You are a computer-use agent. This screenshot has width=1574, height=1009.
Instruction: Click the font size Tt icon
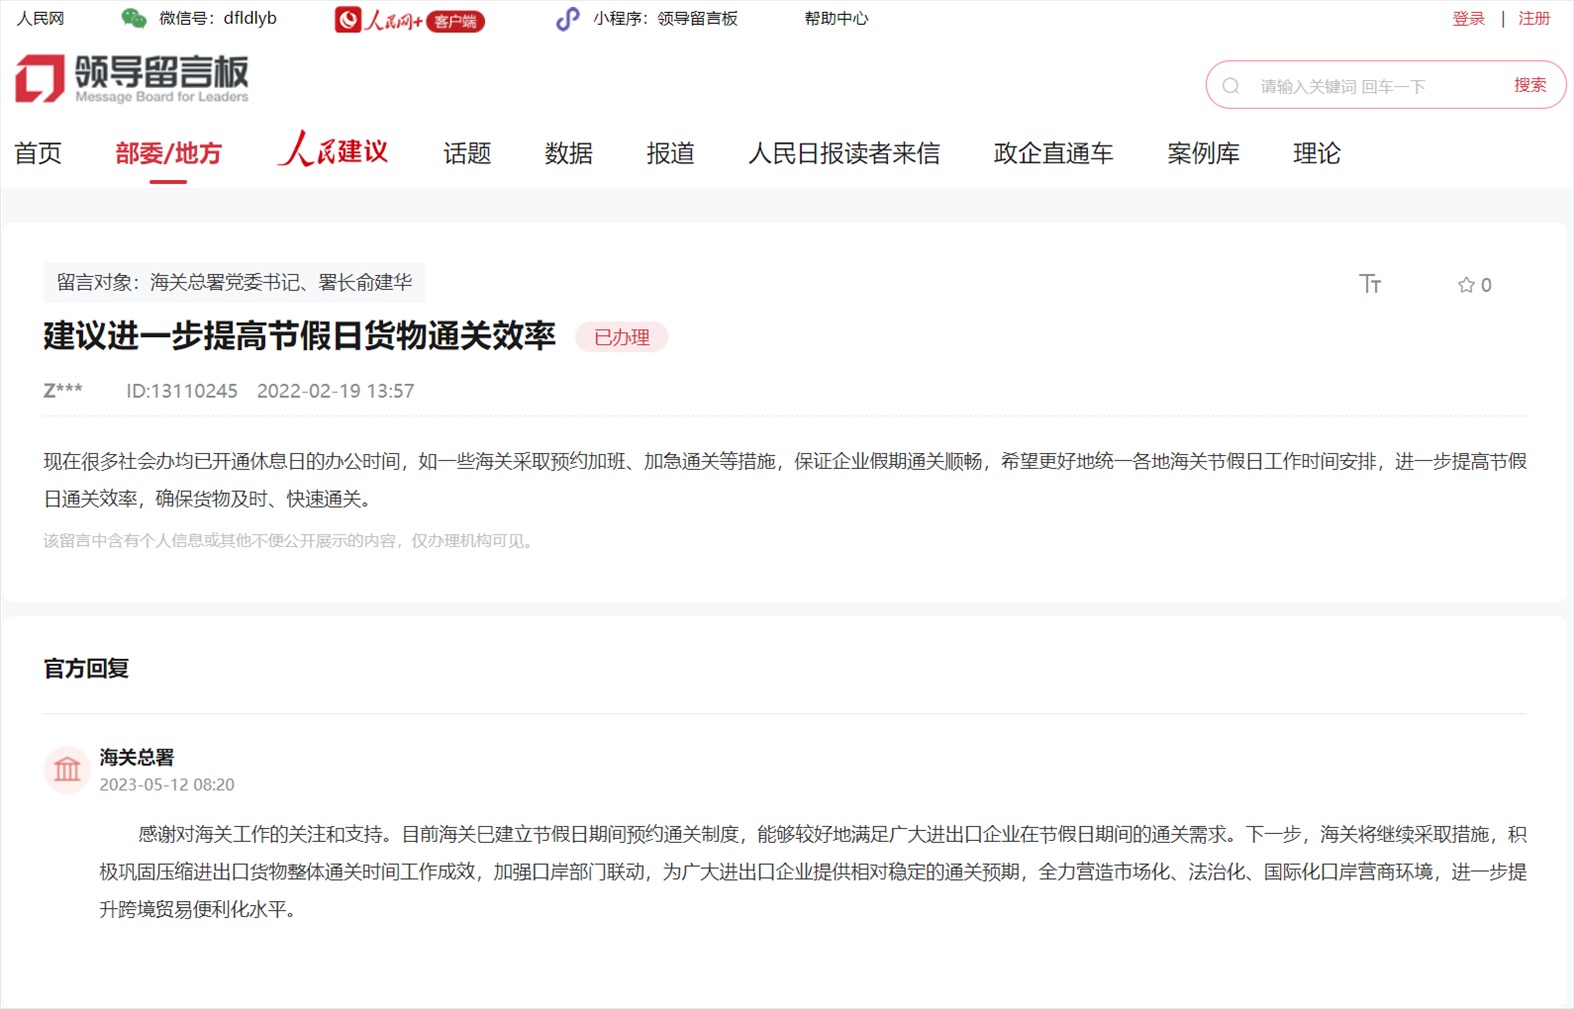point(1369,284)
